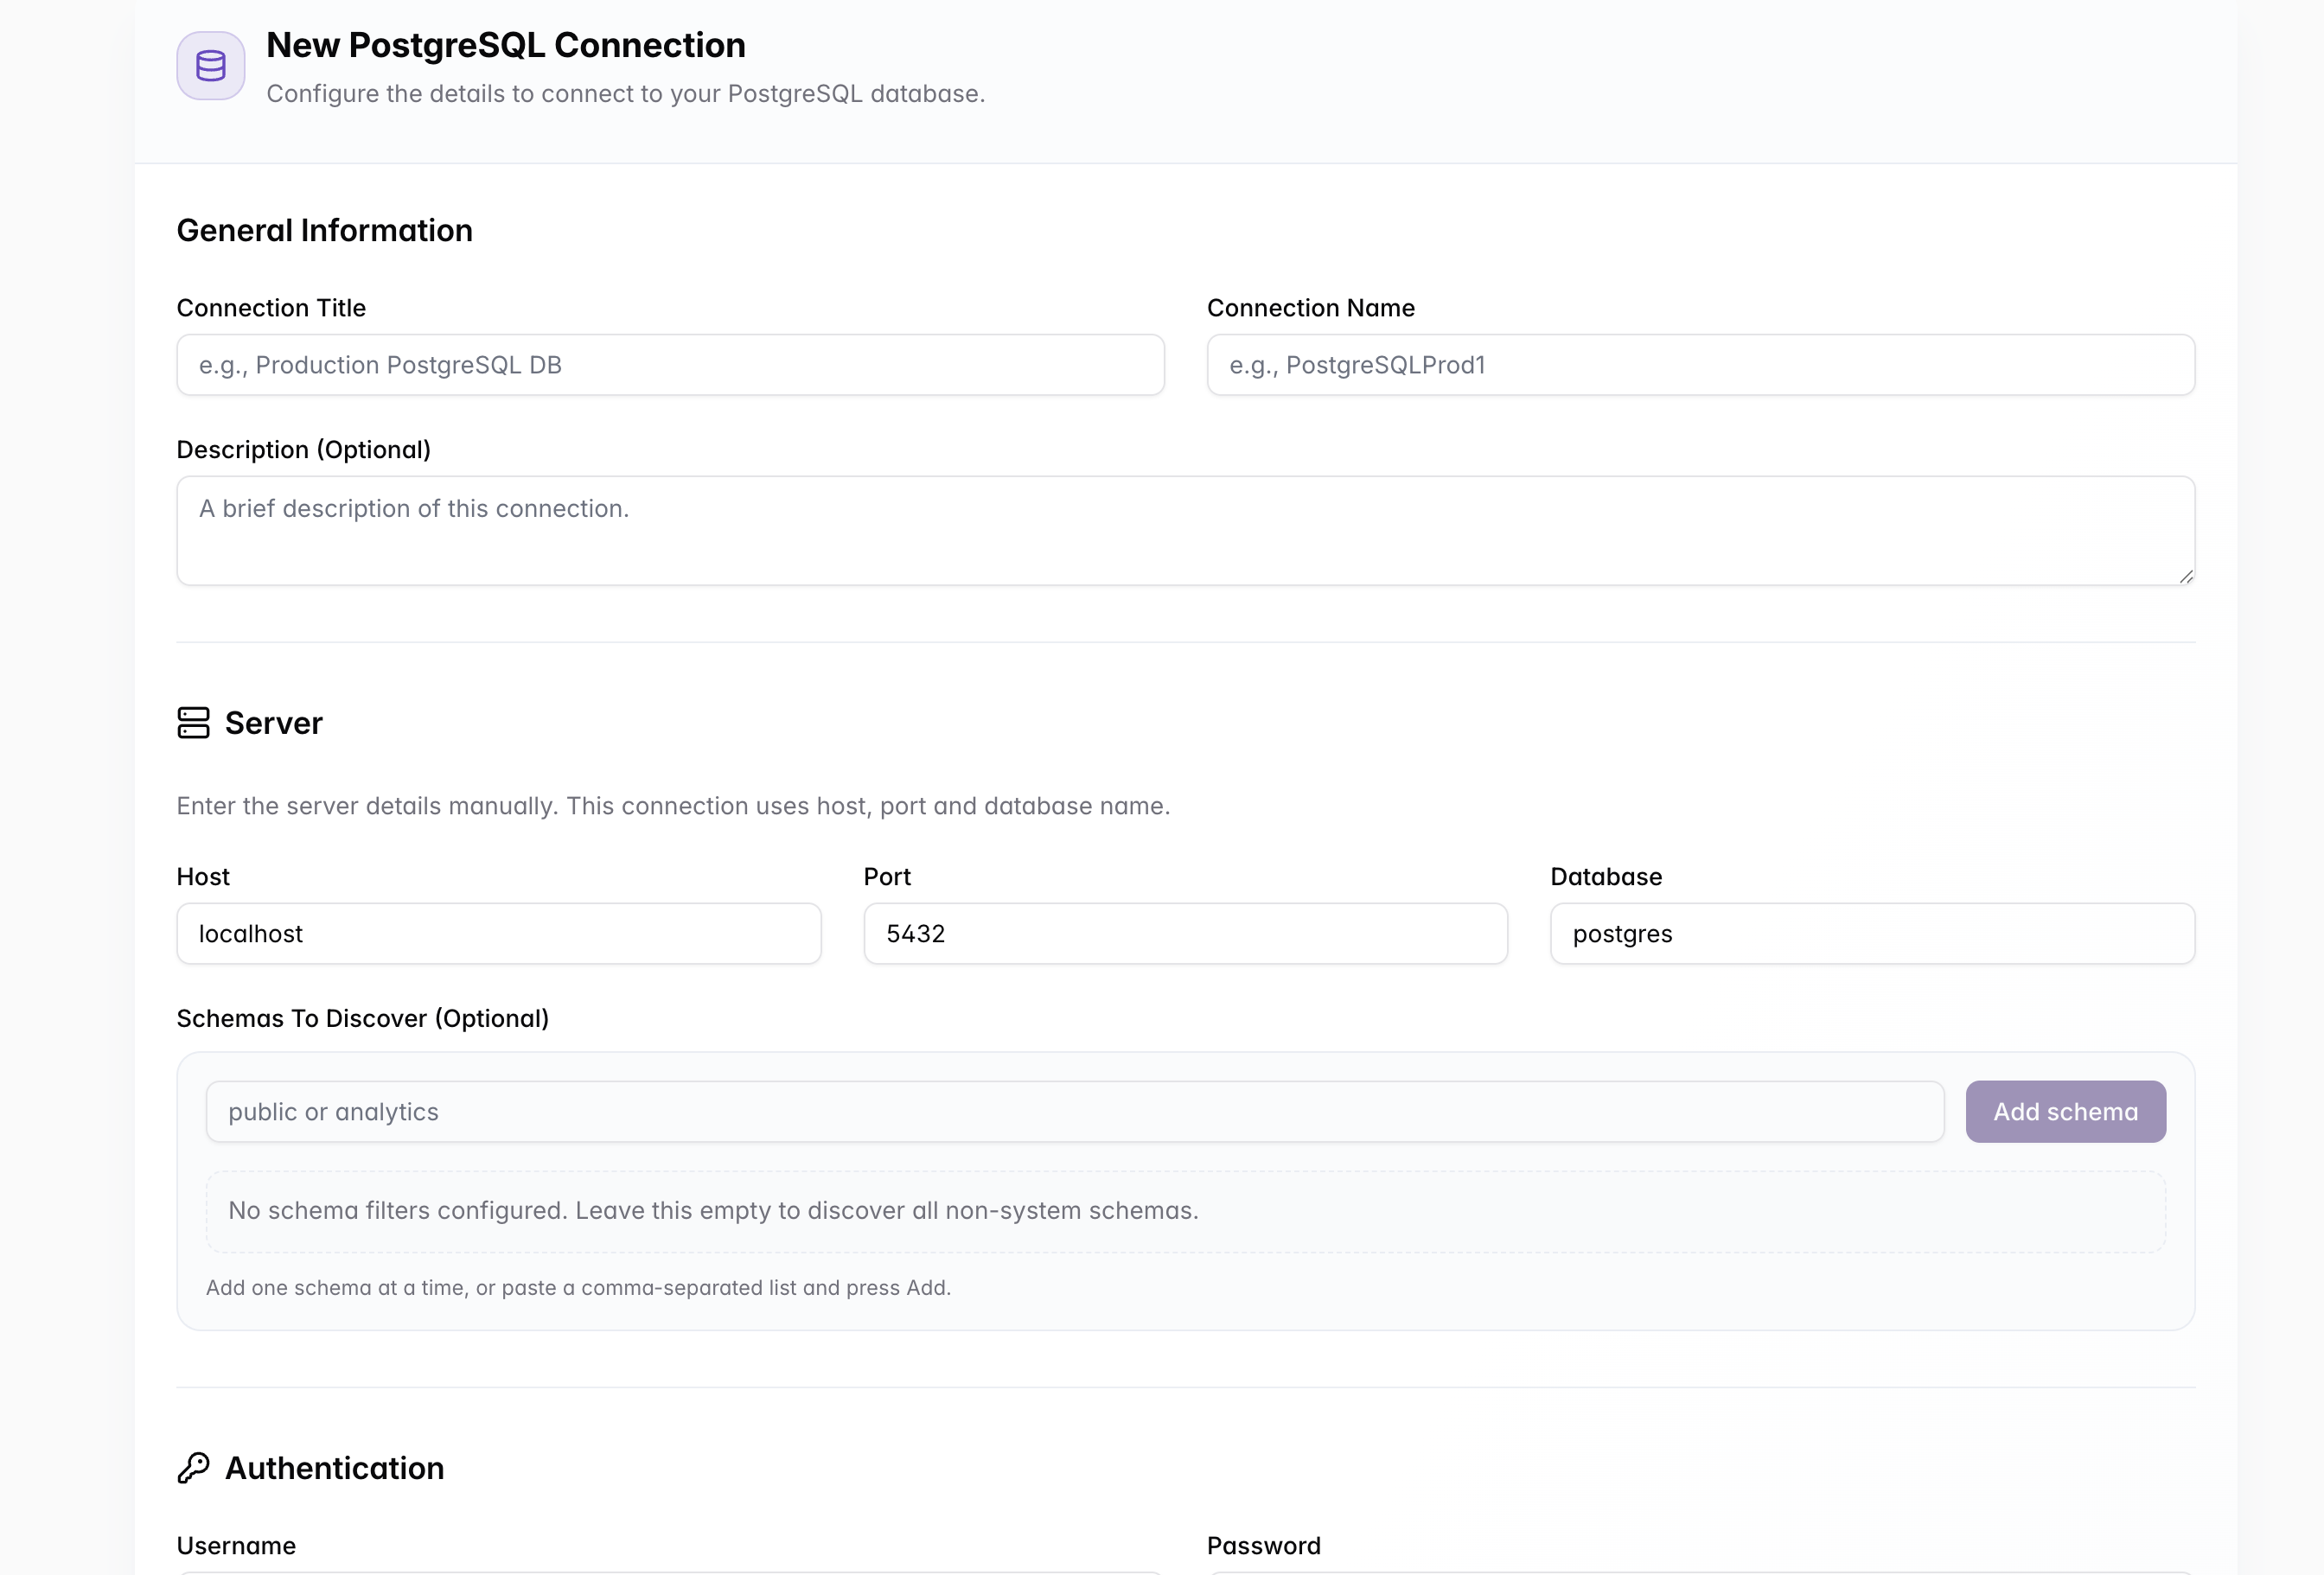Click the 'New PostgreSQL Connection' heading
2324x1575 pixels.
click(506, 45)
